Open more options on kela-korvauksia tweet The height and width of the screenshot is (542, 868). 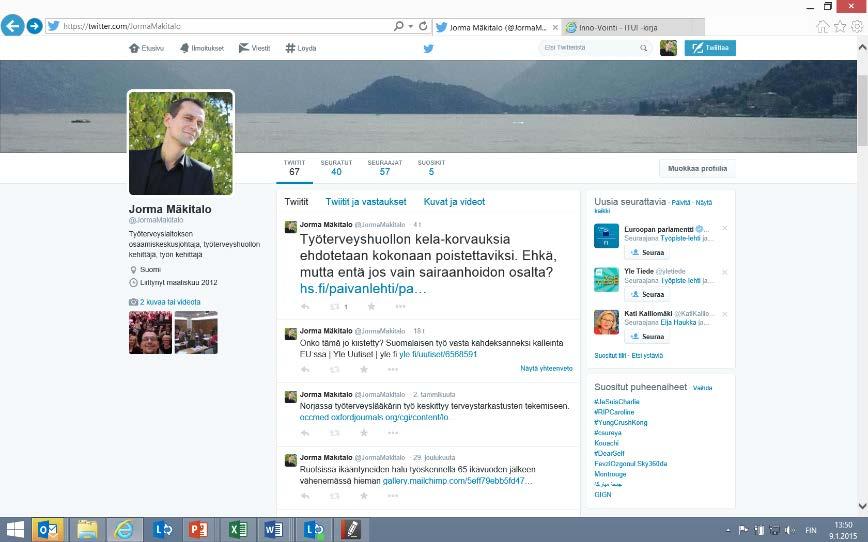(400, 306)
